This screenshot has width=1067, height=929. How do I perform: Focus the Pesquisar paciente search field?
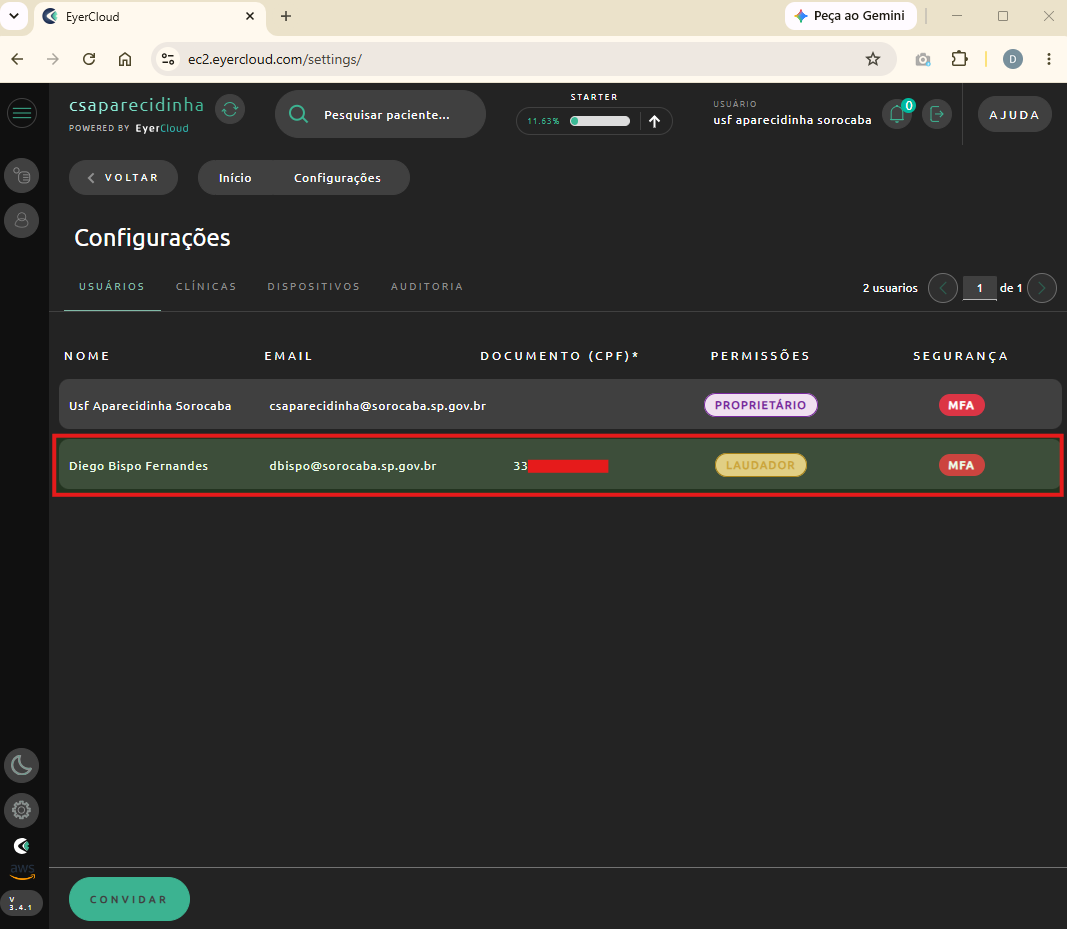click(x=380, y=114)
